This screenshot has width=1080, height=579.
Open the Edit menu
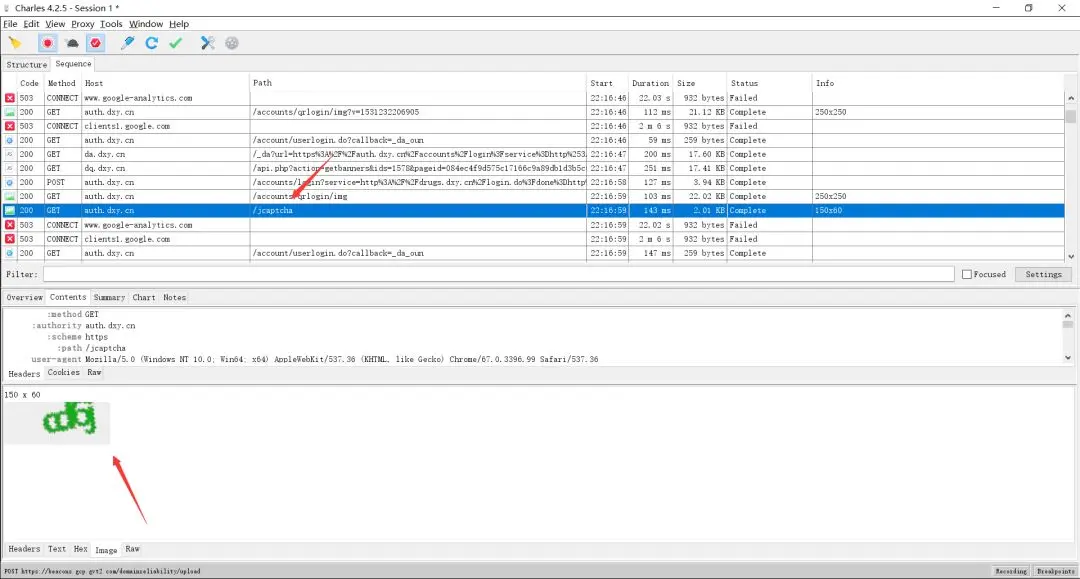32,23
